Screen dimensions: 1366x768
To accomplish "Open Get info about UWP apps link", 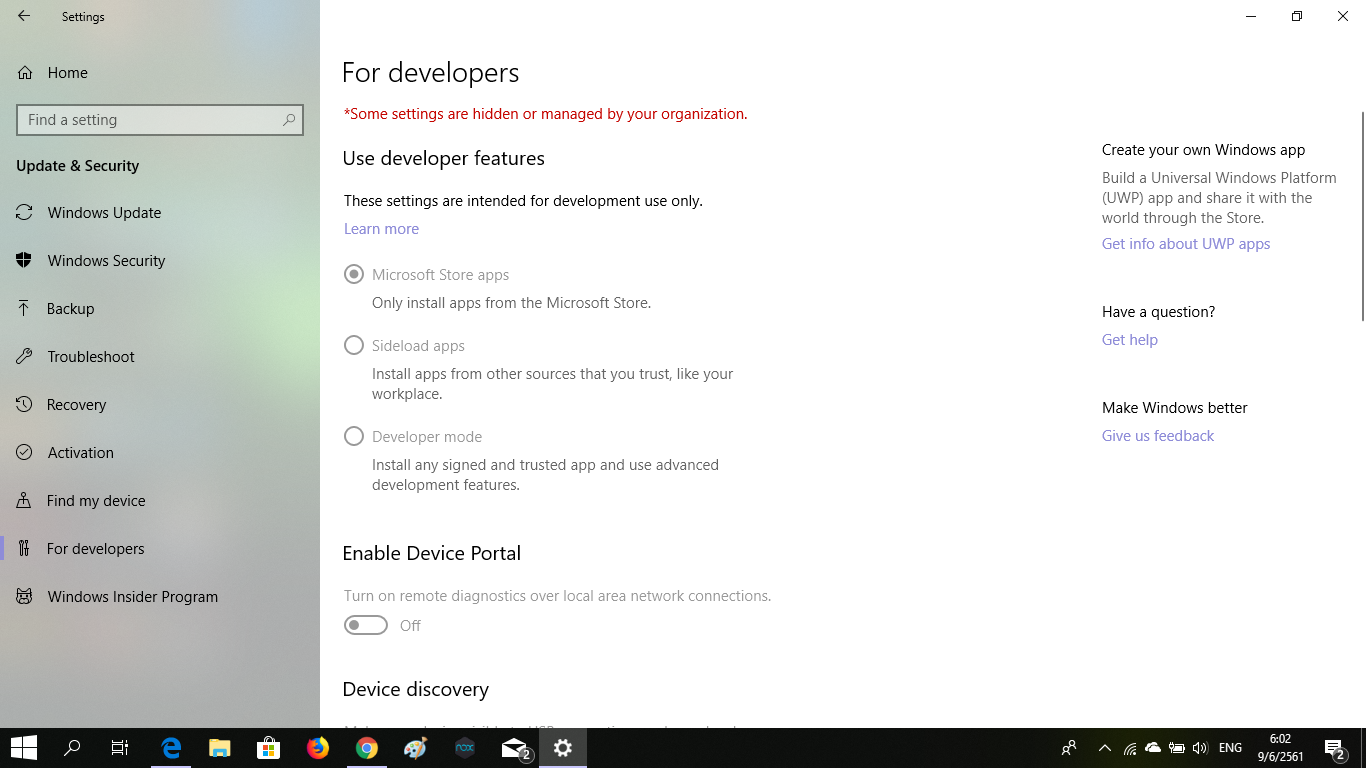I will pos(1186,244).
